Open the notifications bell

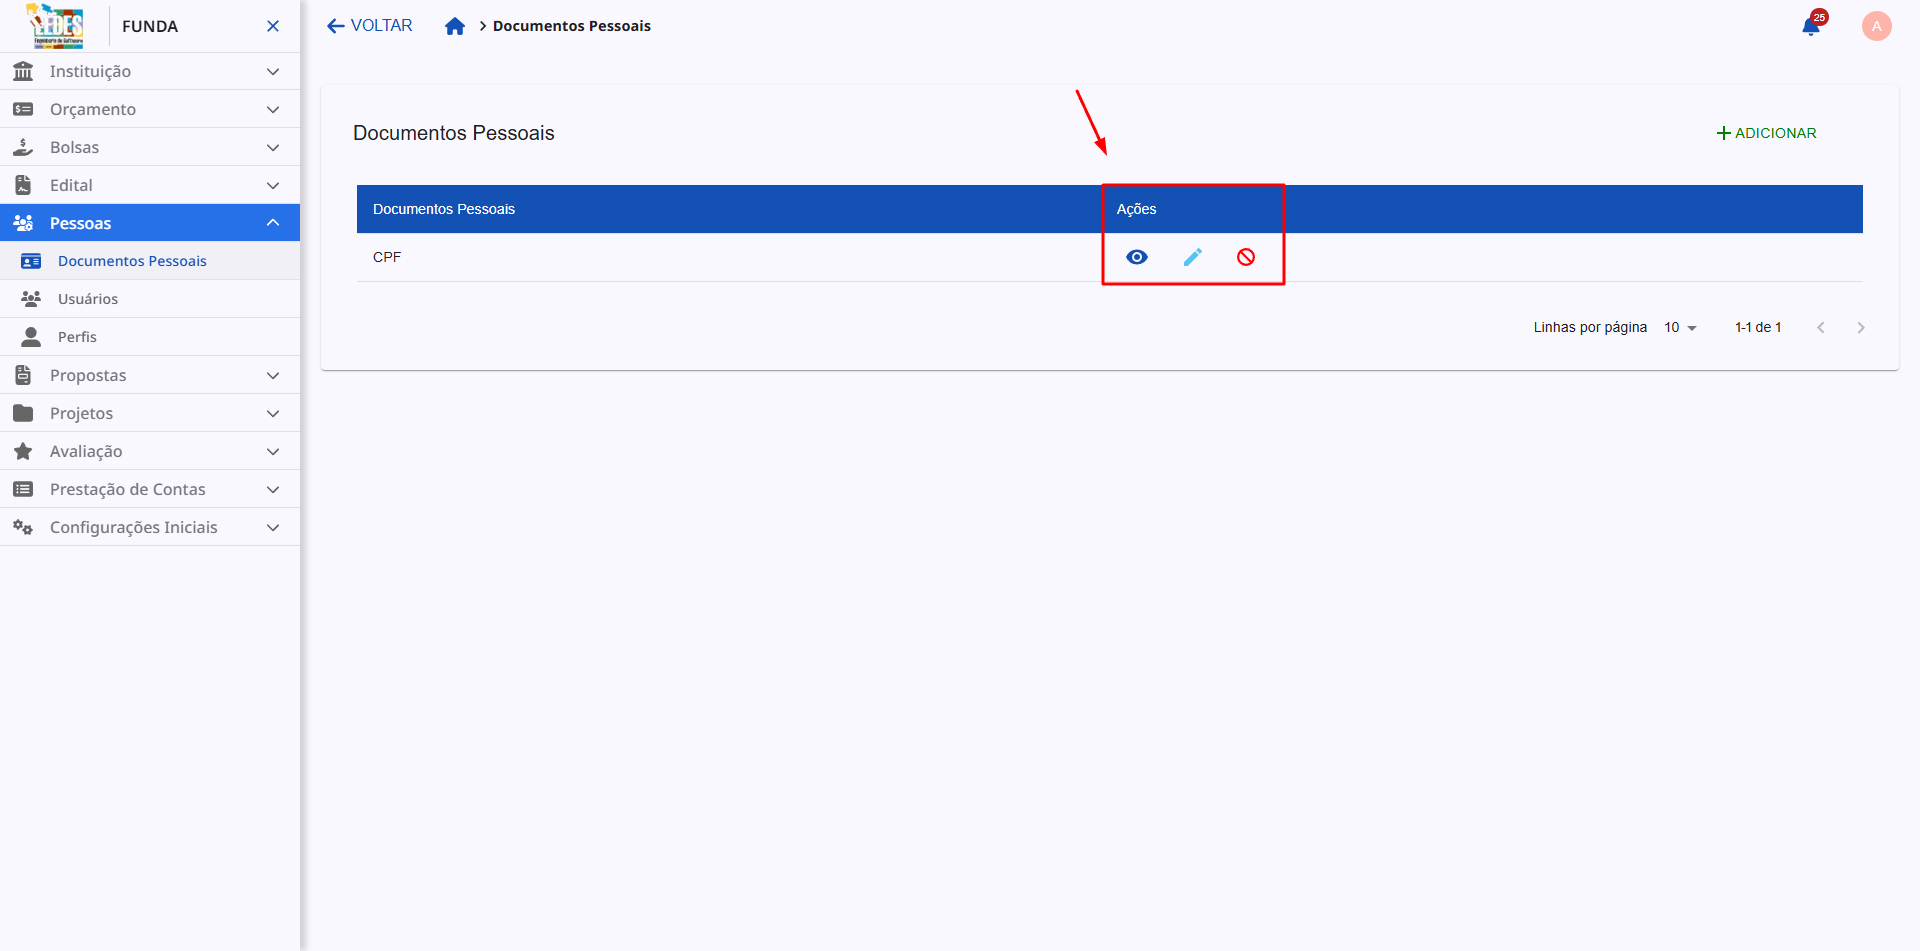(x=1811, y=26)
